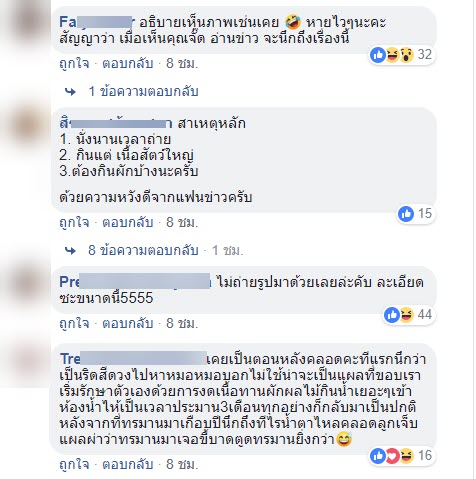The width and height of the screenshot is (476, 479).
Task: Click the thumbs-up icon beside 44 reactions
Action: coord(392,315)
